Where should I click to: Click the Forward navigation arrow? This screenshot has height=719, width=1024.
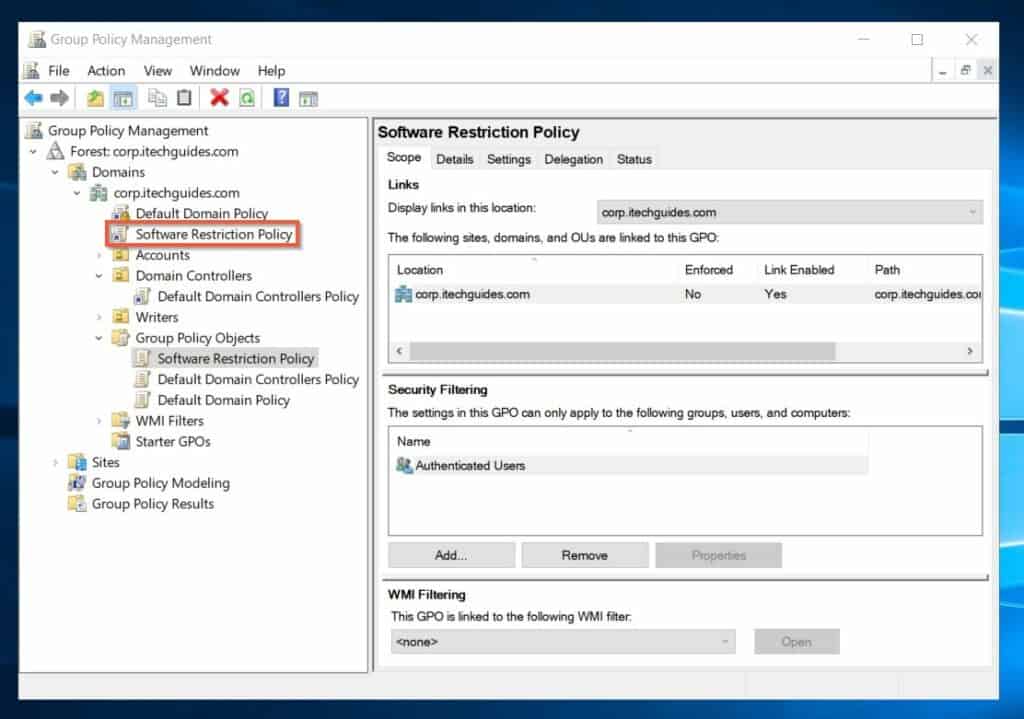pyautogui.click(x=60, y=98)
